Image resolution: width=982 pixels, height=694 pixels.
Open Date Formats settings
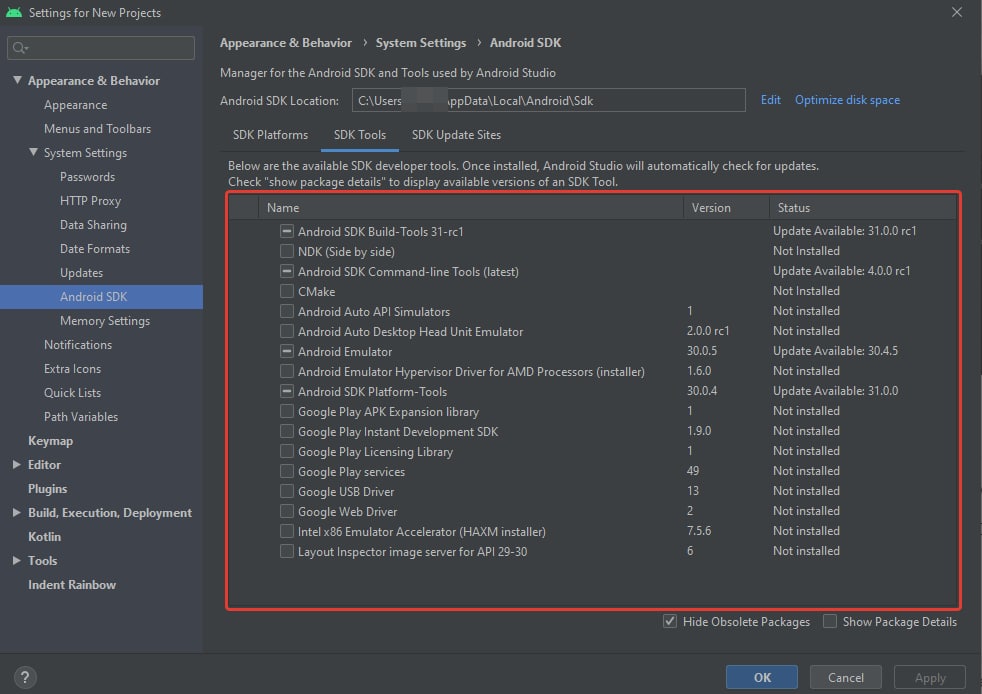tap(95, 249)
